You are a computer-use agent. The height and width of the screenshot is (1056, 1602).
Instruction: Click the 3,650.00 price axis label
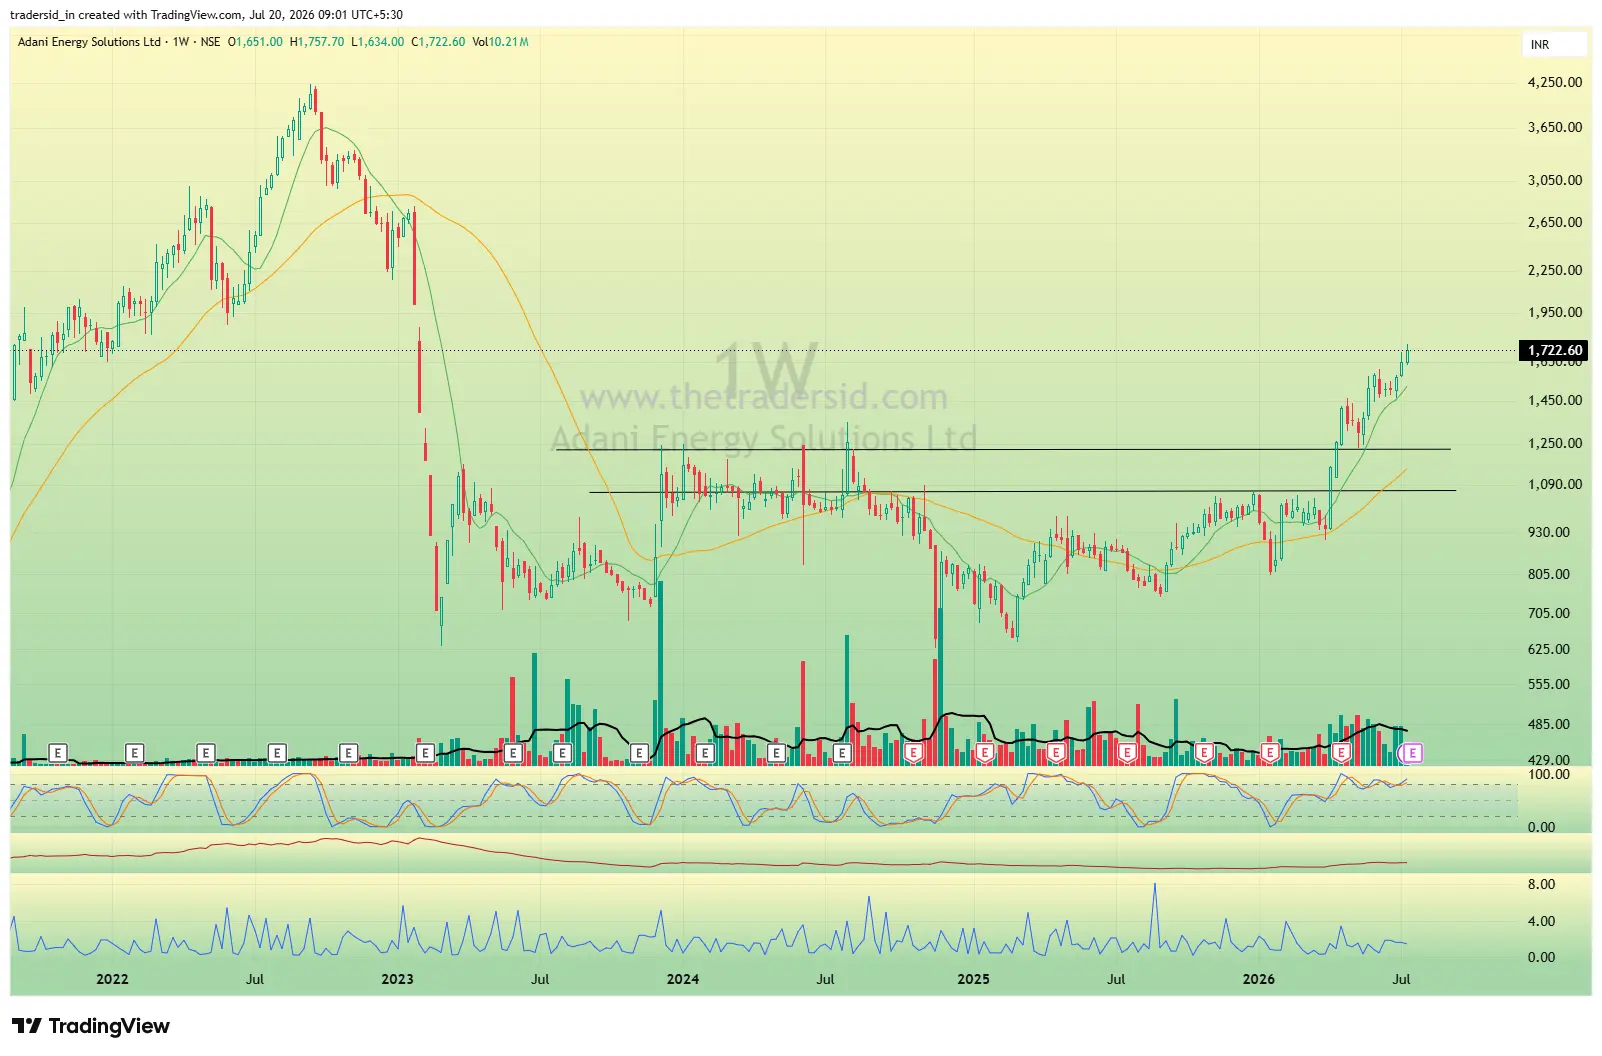click(x=1555, y=127)
